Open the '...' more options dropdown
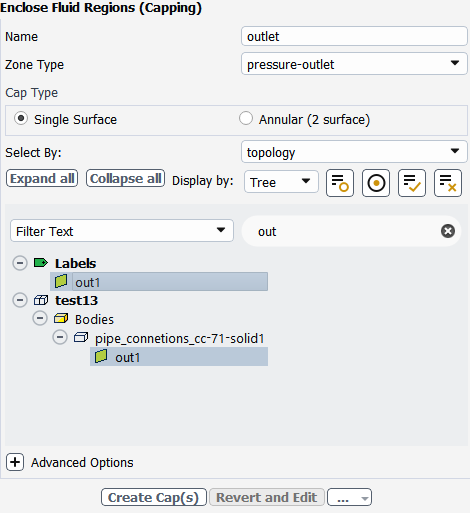Image resolution: width=470 pixels, height=513 pixels. click(349, 497)
